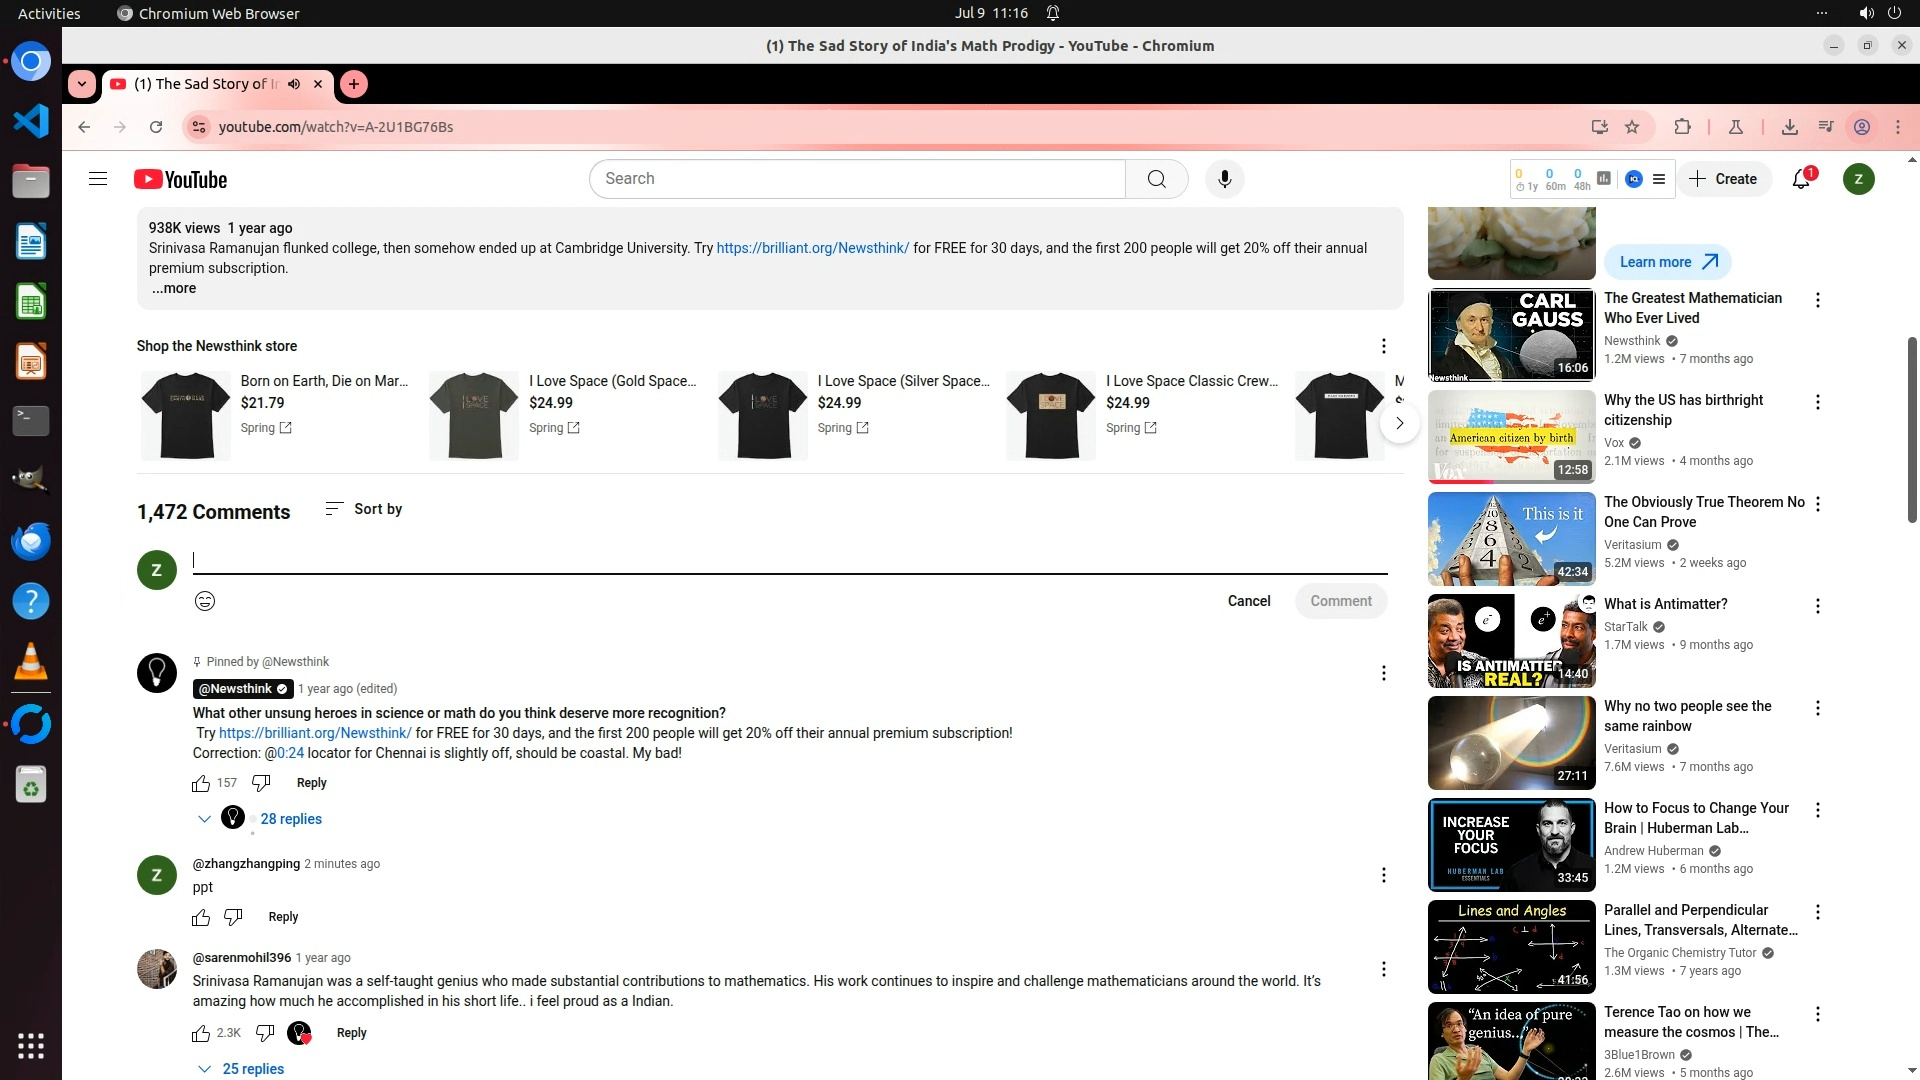
Task: Dislike the sarenmohil396 comment
Action: 265,1033
